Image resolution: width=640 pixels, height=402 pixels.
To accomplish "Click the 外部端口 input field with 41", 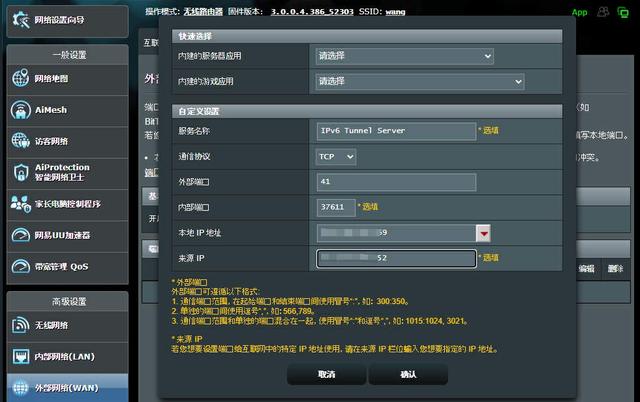I will (396, 182).
